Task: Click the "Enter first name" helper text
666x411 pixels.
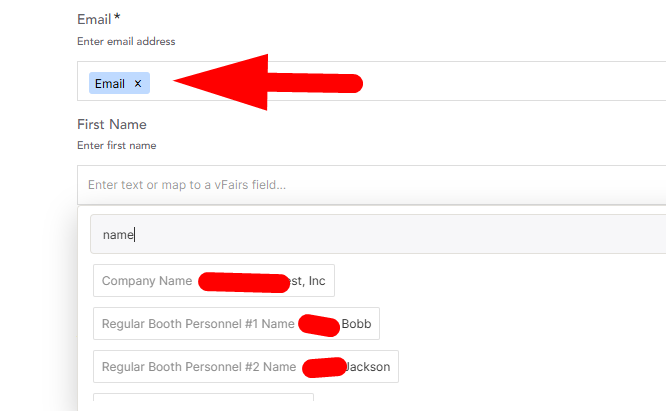Action: point(117,145)
